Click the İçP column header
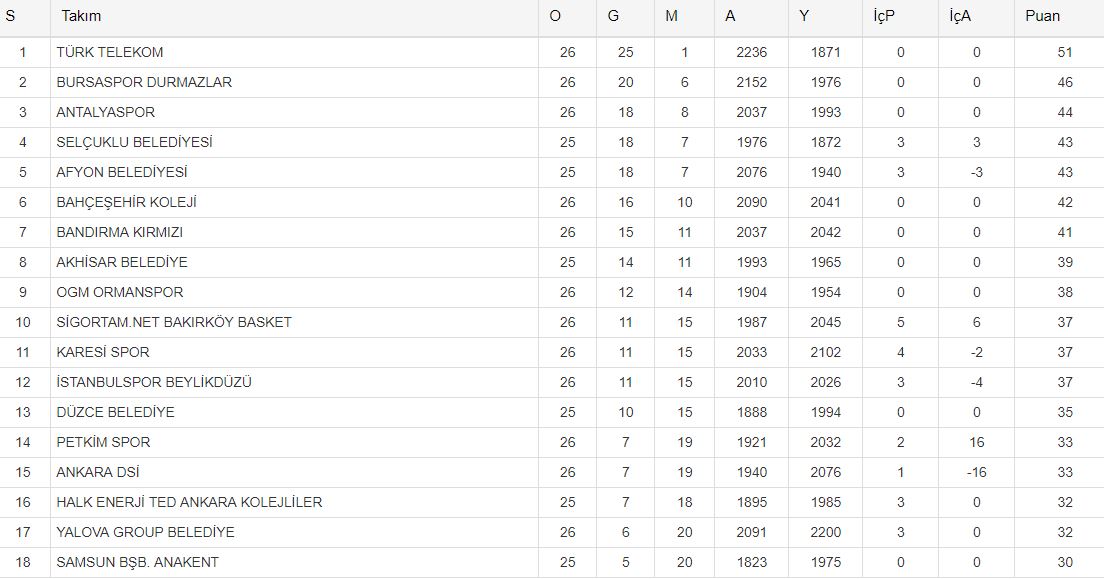This screenshot has width=1104, height=579. coord(883,16)
